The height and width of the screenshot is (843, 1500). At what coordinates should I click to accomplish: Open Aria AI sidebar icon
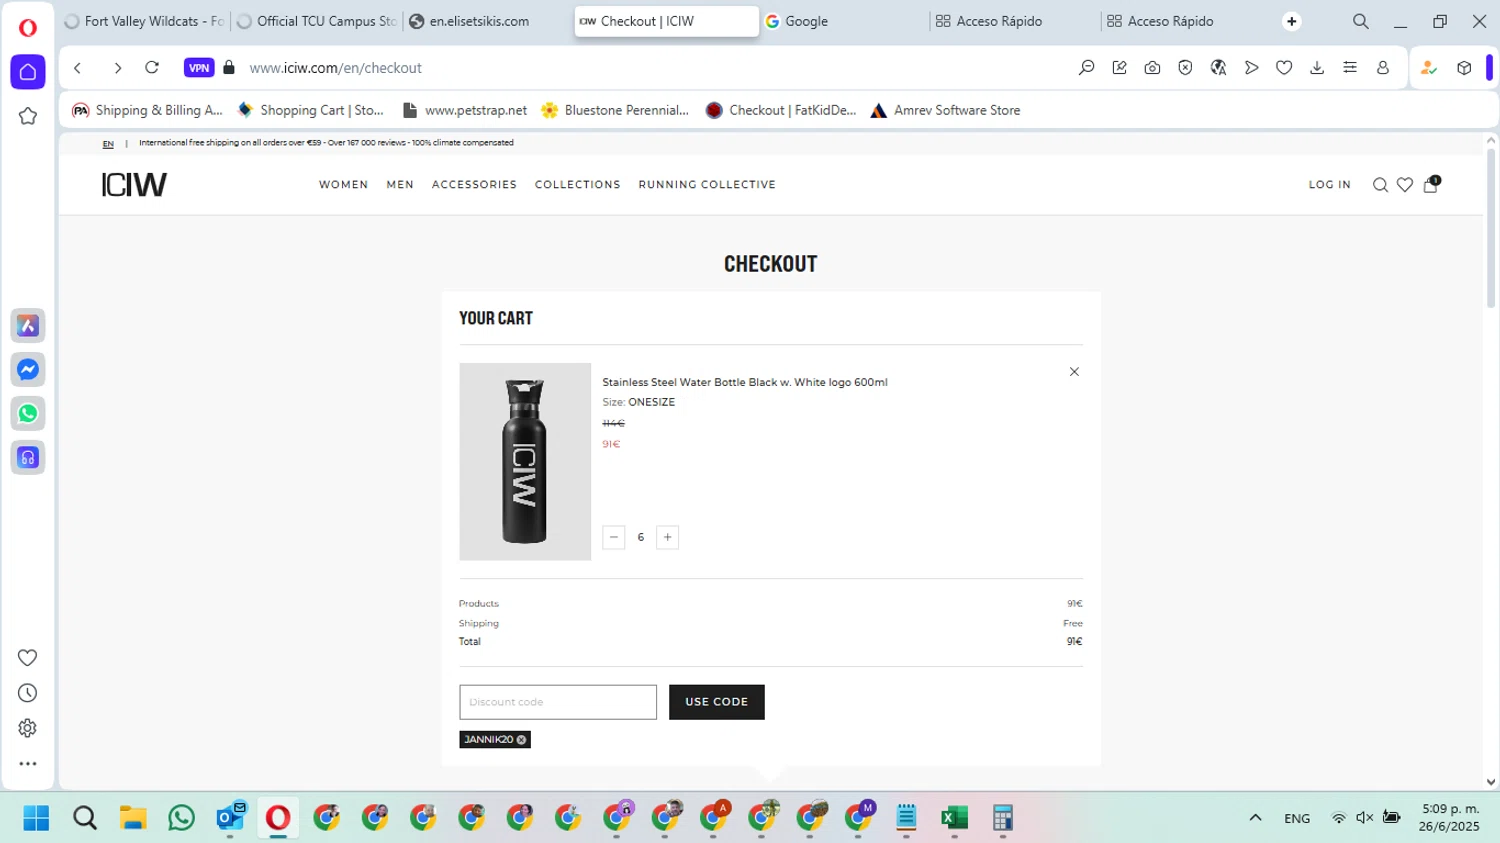pyautogui.click(x=28, y=326)
